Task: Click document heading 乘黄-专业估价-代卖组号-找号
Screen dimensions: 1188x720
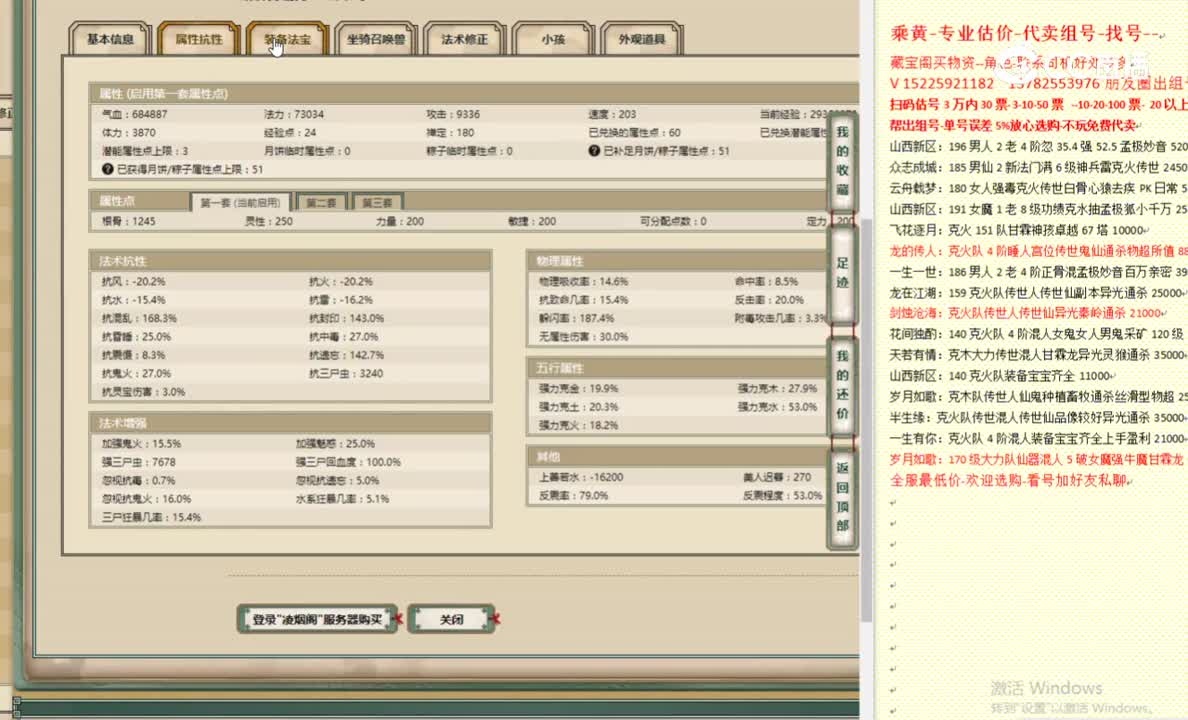Action: (1027, 33)
